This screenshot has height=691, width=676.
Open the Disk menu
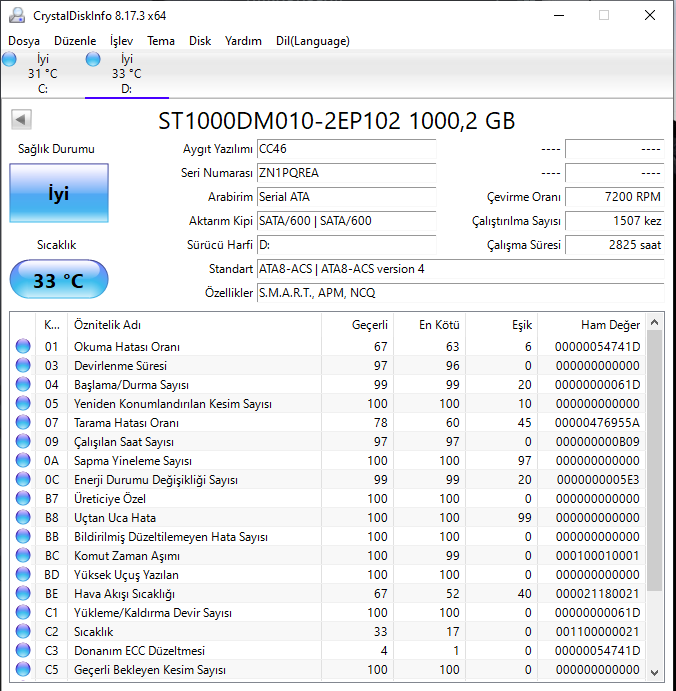tap(200, 41)
